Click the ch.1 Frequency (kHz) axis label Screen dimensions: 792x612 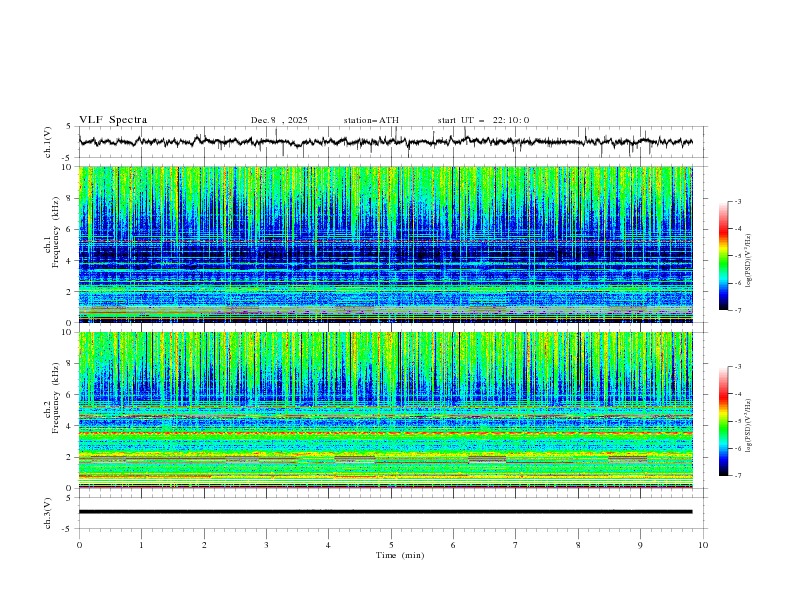[x=53, y=232]
